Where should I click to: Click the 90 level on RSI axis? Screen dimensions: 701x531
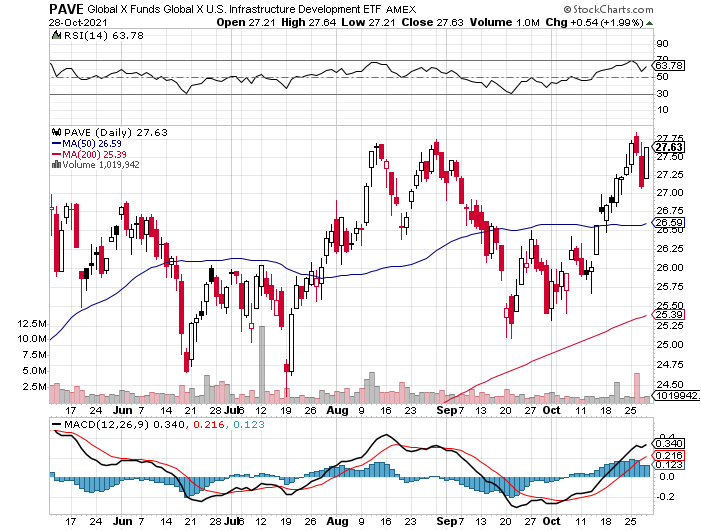coord(663,44)
